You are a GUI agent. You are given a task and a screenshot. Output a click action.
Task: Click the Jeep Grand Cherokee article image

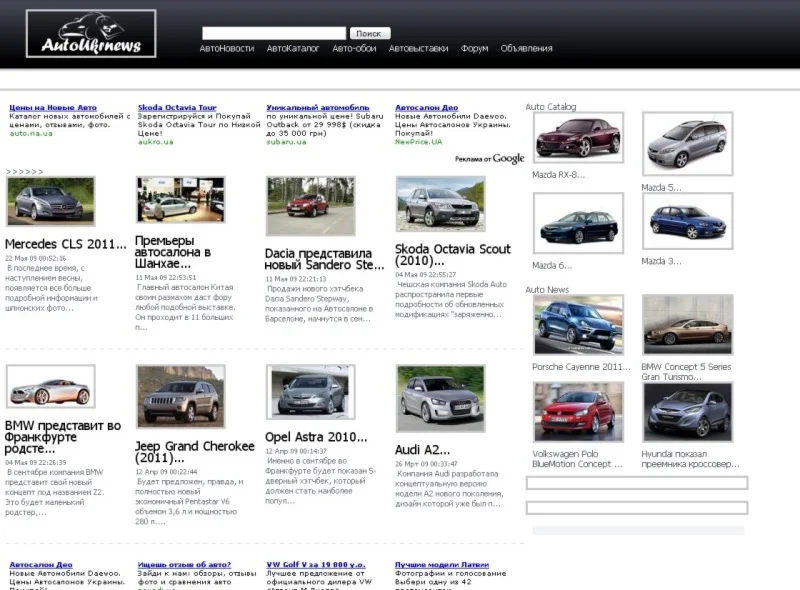[x=180, y=396]
